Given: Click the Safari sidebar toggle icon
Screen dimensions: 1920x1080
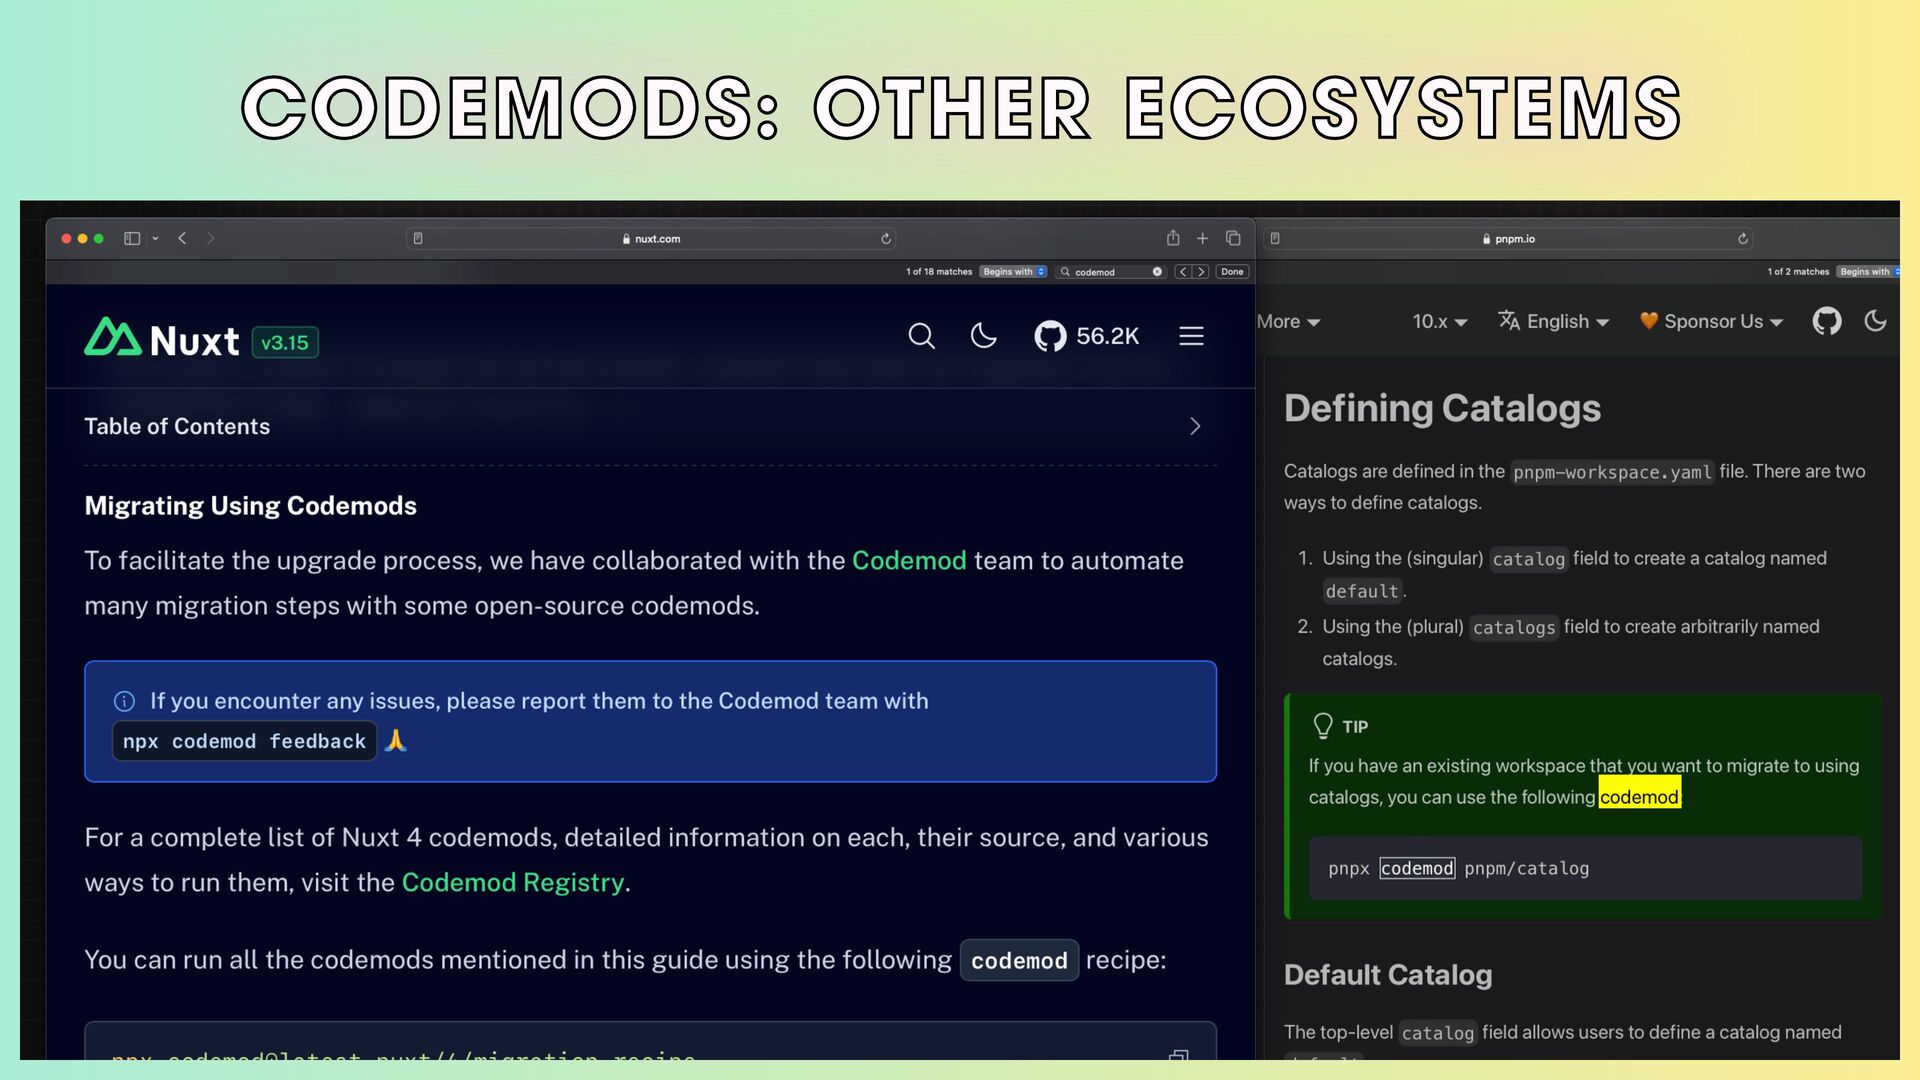Looking at the screenshot, I should click(x=132, y=238).
